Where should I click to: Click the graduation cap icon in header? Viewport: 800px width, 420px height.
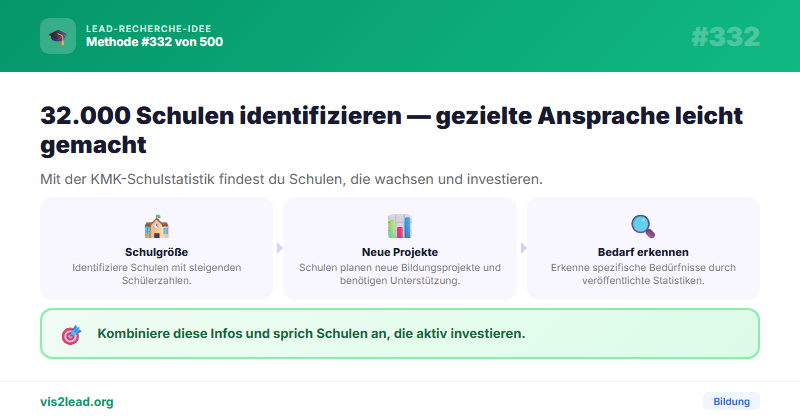click(58, 36)
